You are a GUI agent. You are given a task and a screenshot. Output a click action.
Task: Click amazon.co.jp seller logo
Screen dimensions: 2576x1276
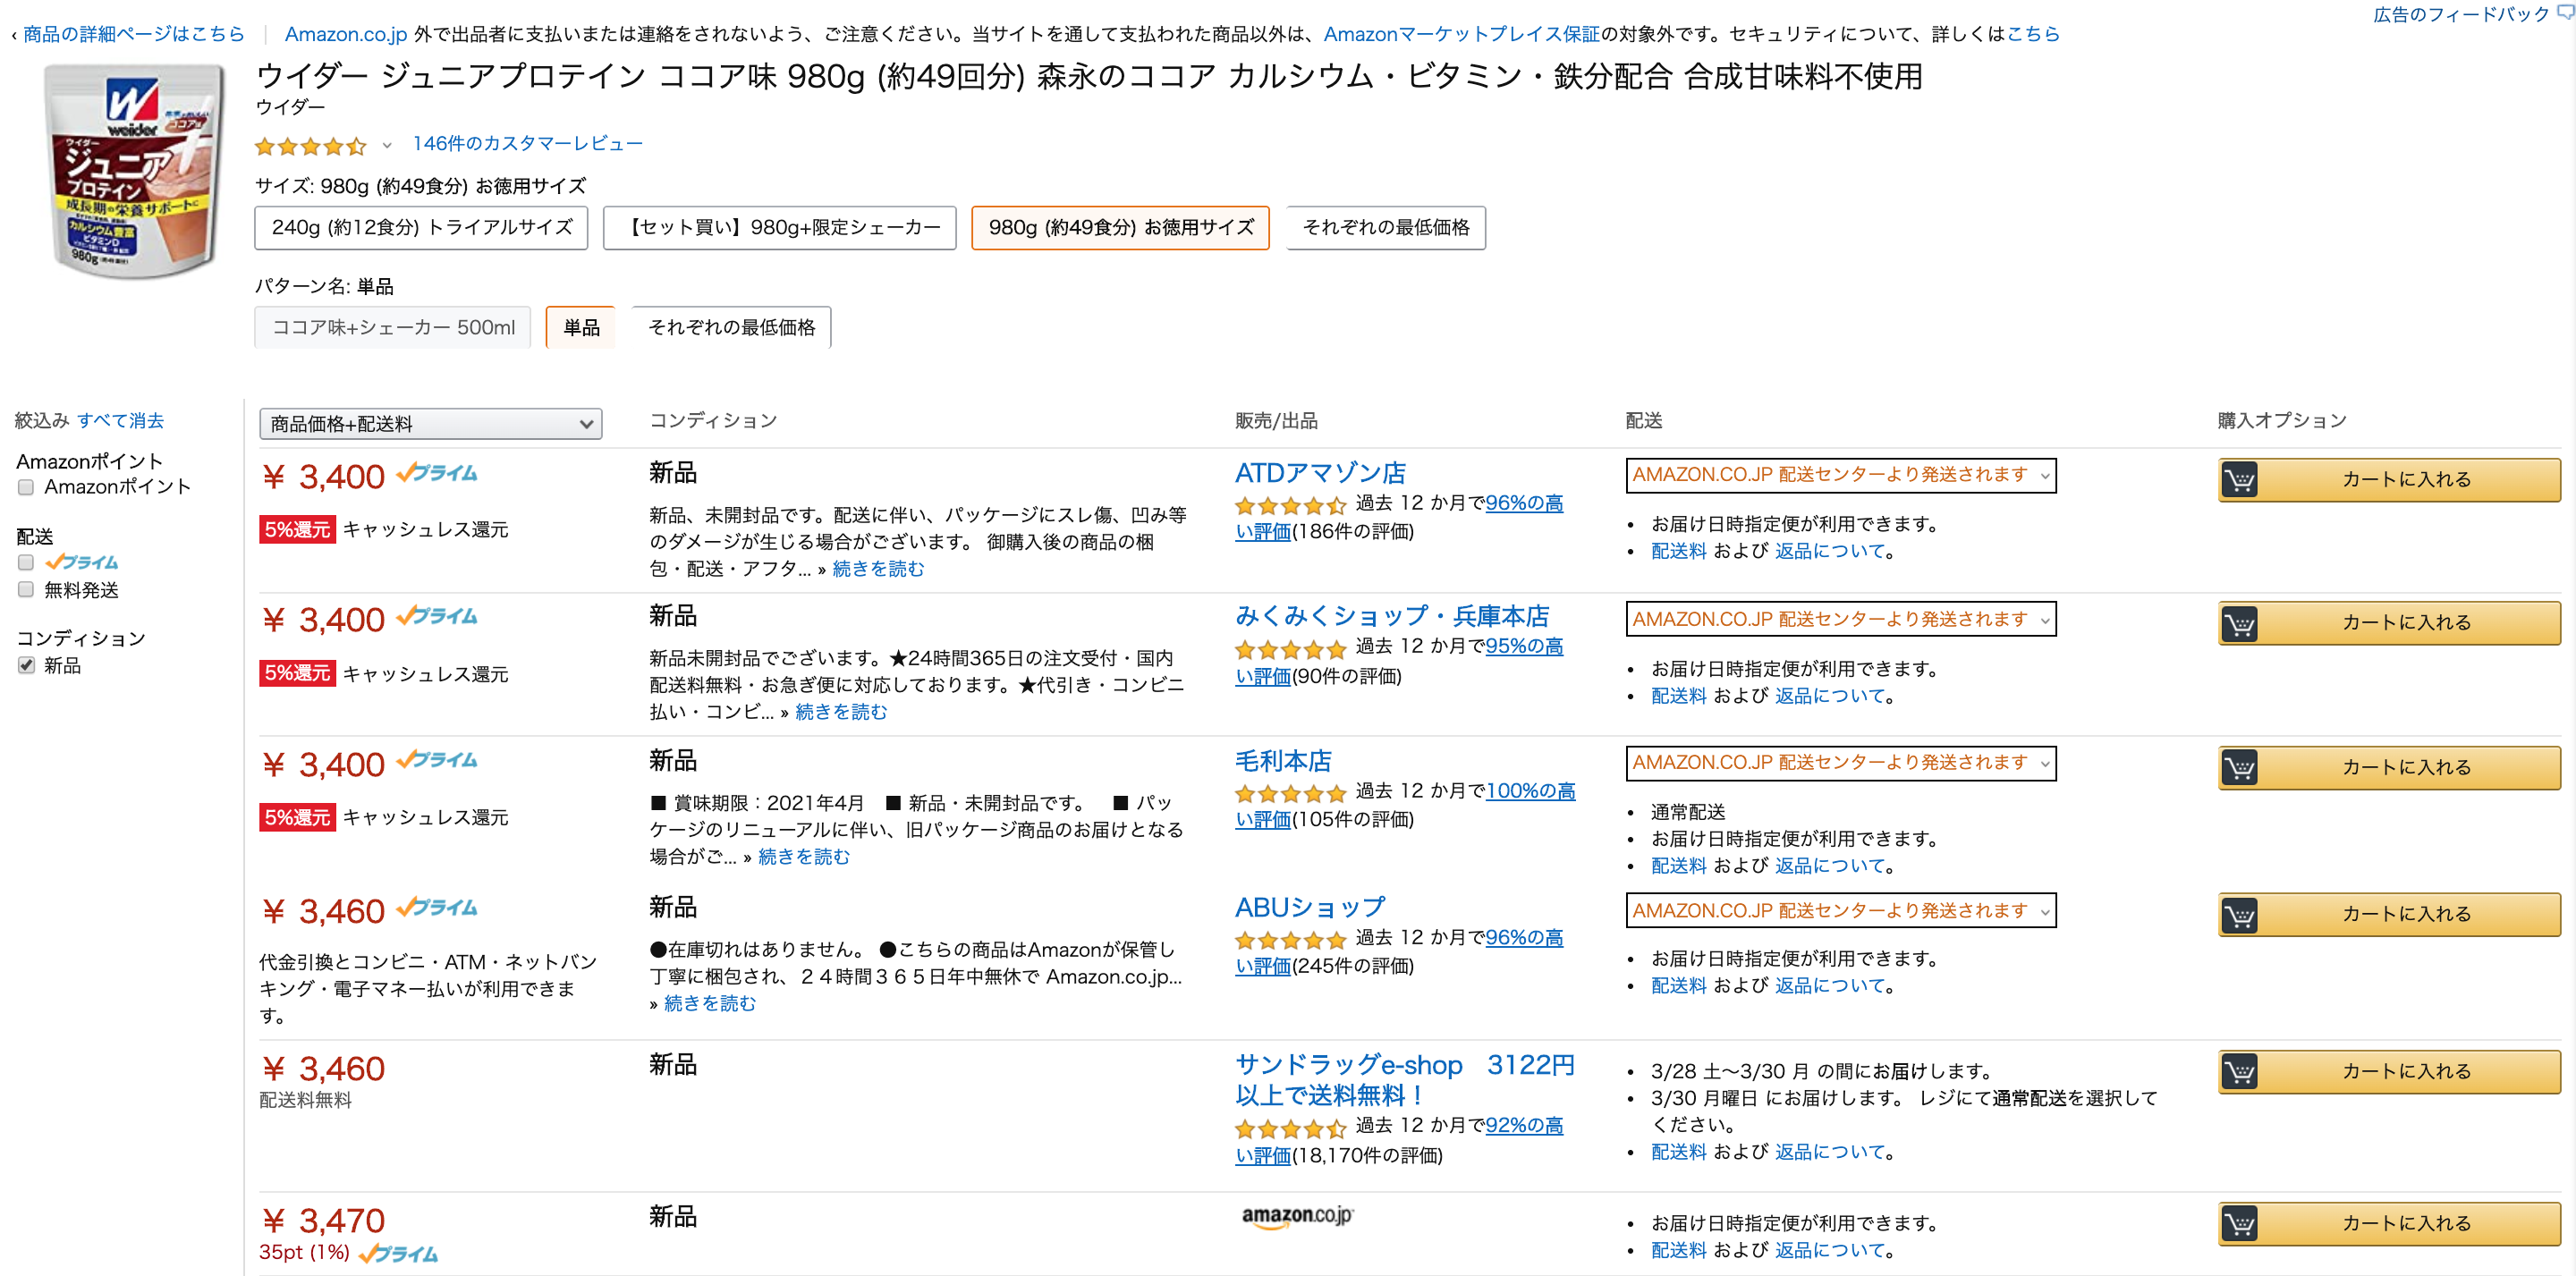1296,1216
